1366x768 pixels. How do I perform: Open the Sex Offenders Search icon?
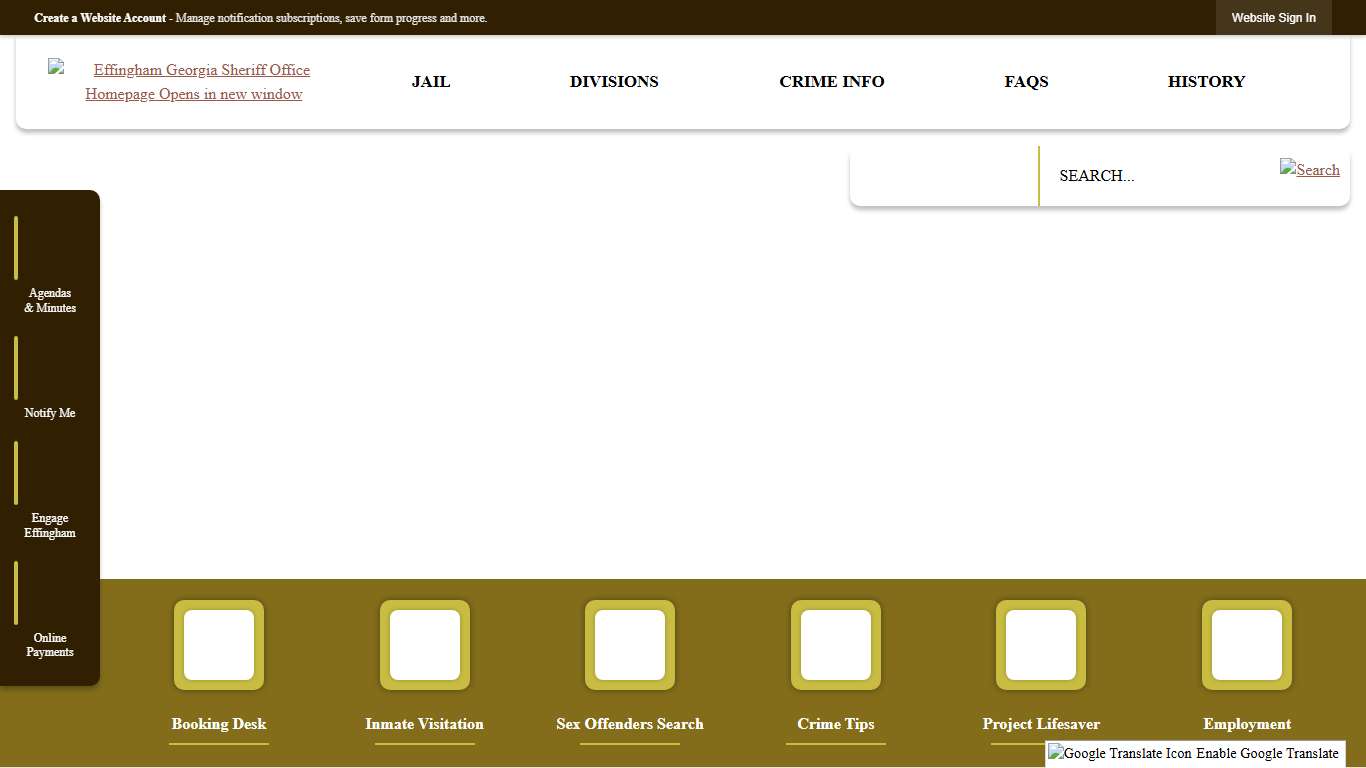point(629,645)
